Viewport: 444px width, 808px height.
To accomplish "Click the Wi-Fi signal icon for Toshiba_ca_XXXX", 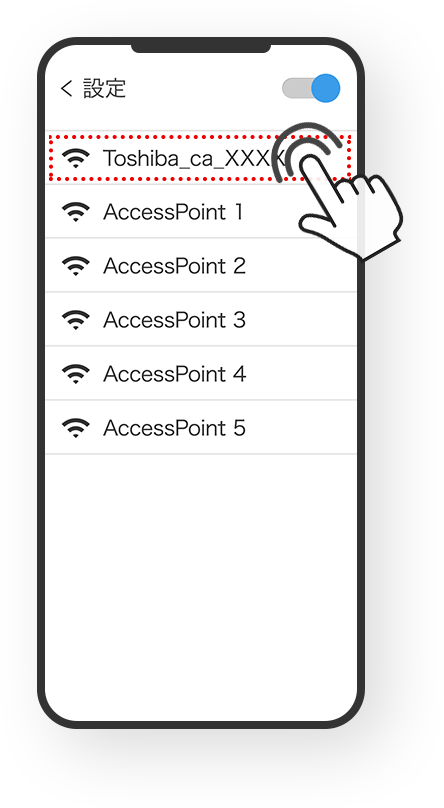I will point(76,158).
